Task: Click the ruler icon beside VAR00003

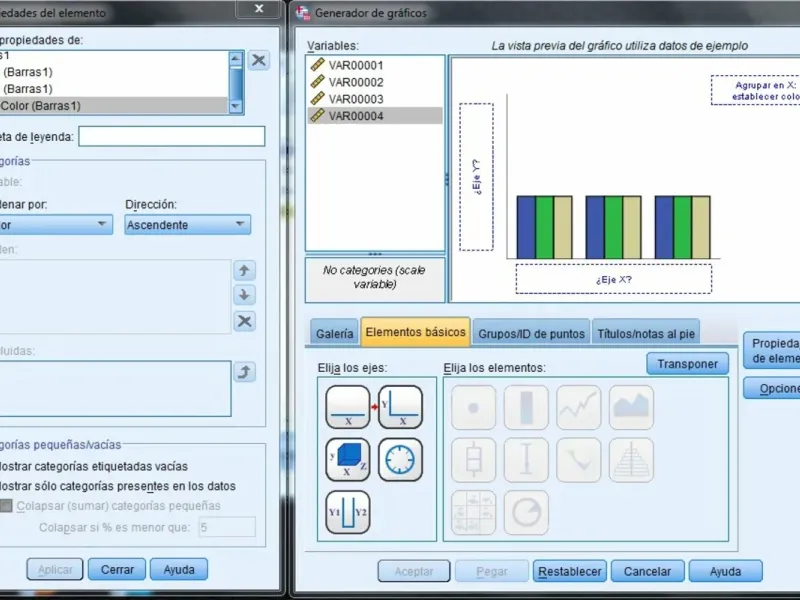Action: tap(317, 98)
